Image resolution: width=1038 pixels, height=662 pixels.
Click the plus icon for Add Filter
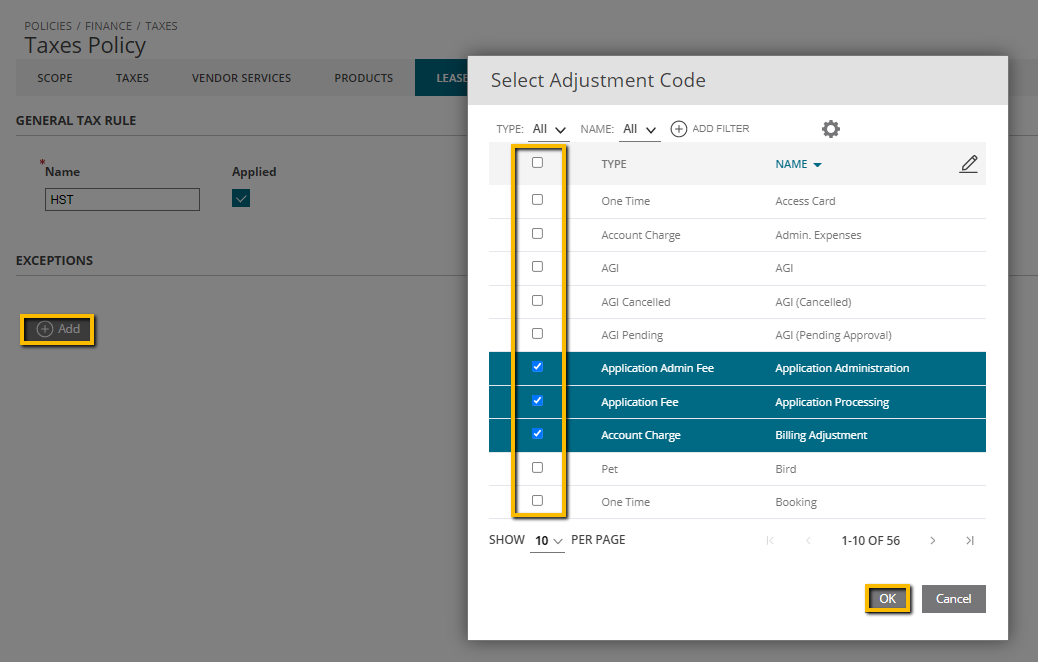coord(679,128)
